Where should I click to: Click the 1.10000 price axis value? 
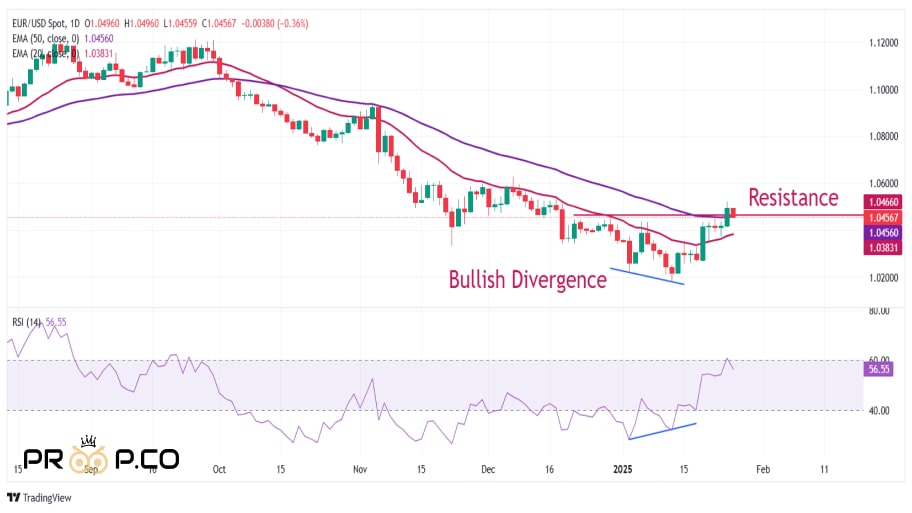(884, 90)
